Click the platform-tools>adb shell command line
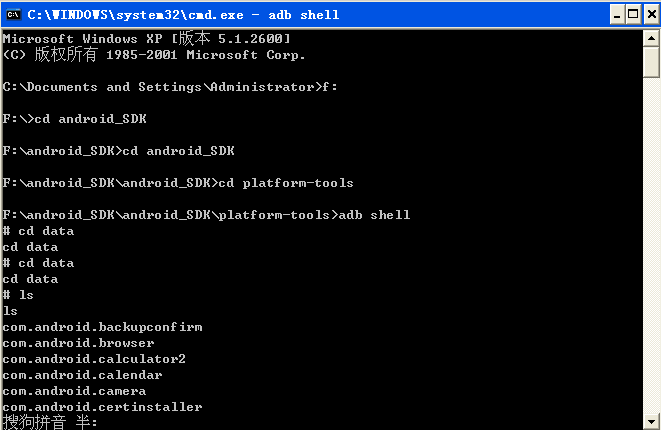Viewport: 661px width, 430px height. click(206, 215)
